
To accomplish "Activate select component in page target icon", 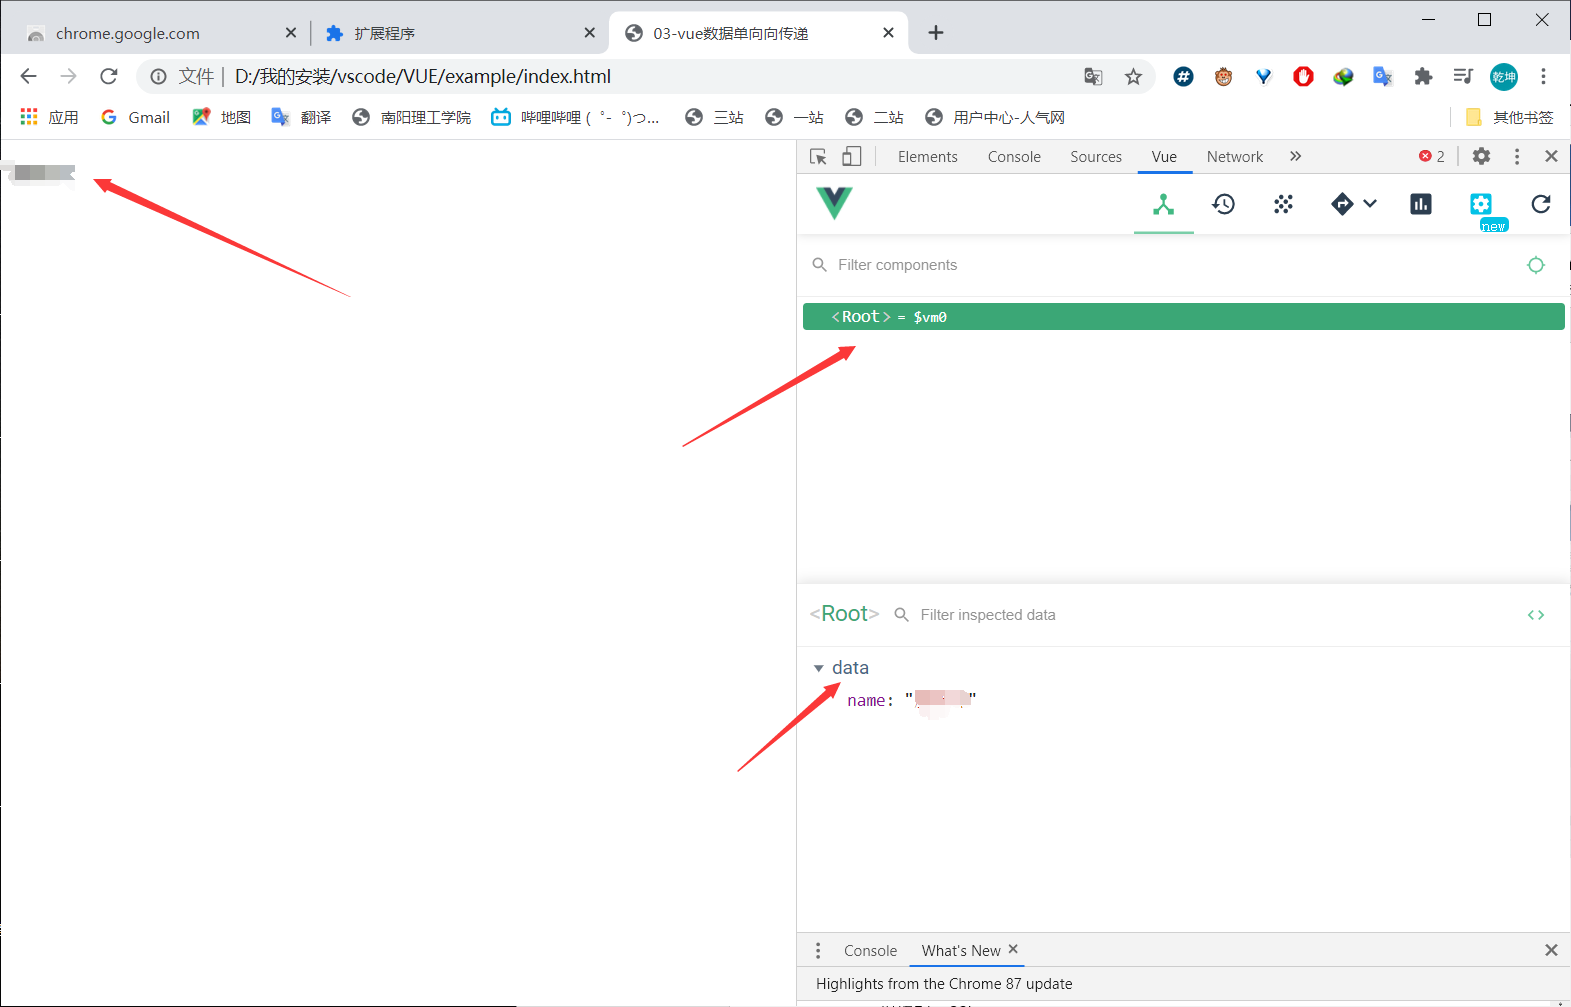I will point(1536,265).
